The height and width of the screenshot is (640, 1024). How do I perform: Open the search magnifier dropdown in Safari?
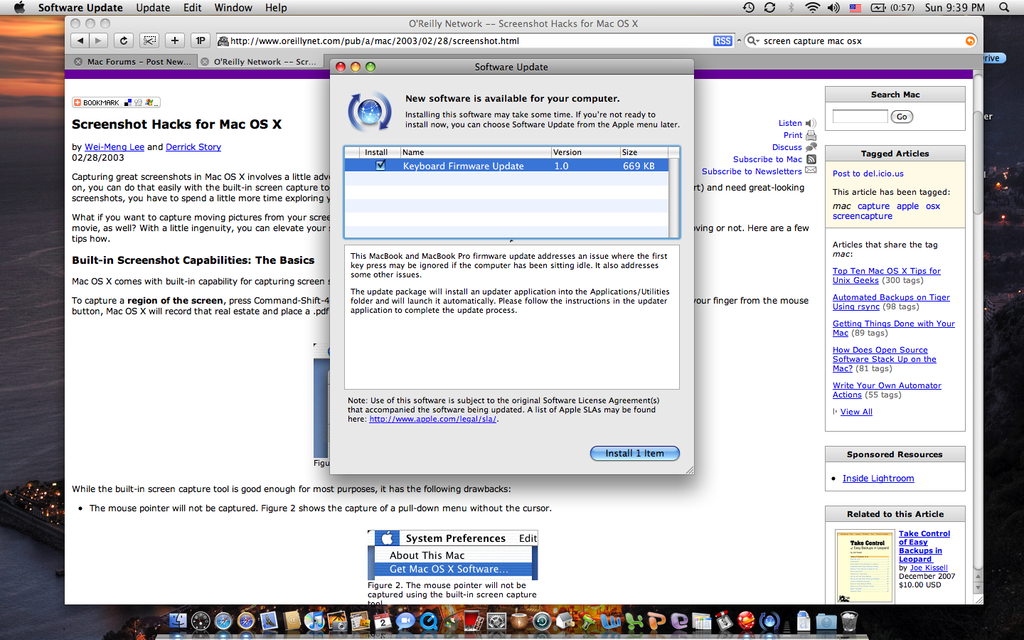click(x=753, y=40)
